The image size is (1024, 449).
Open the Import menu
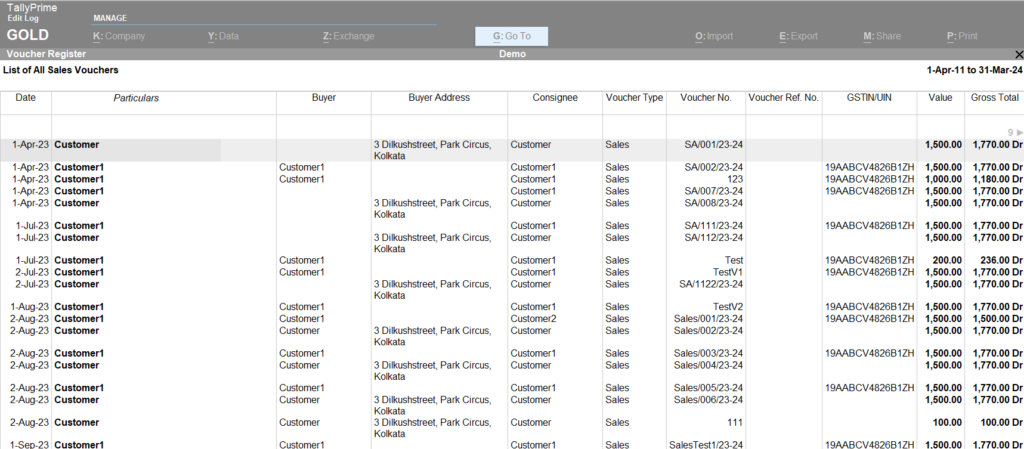[714, 37]
